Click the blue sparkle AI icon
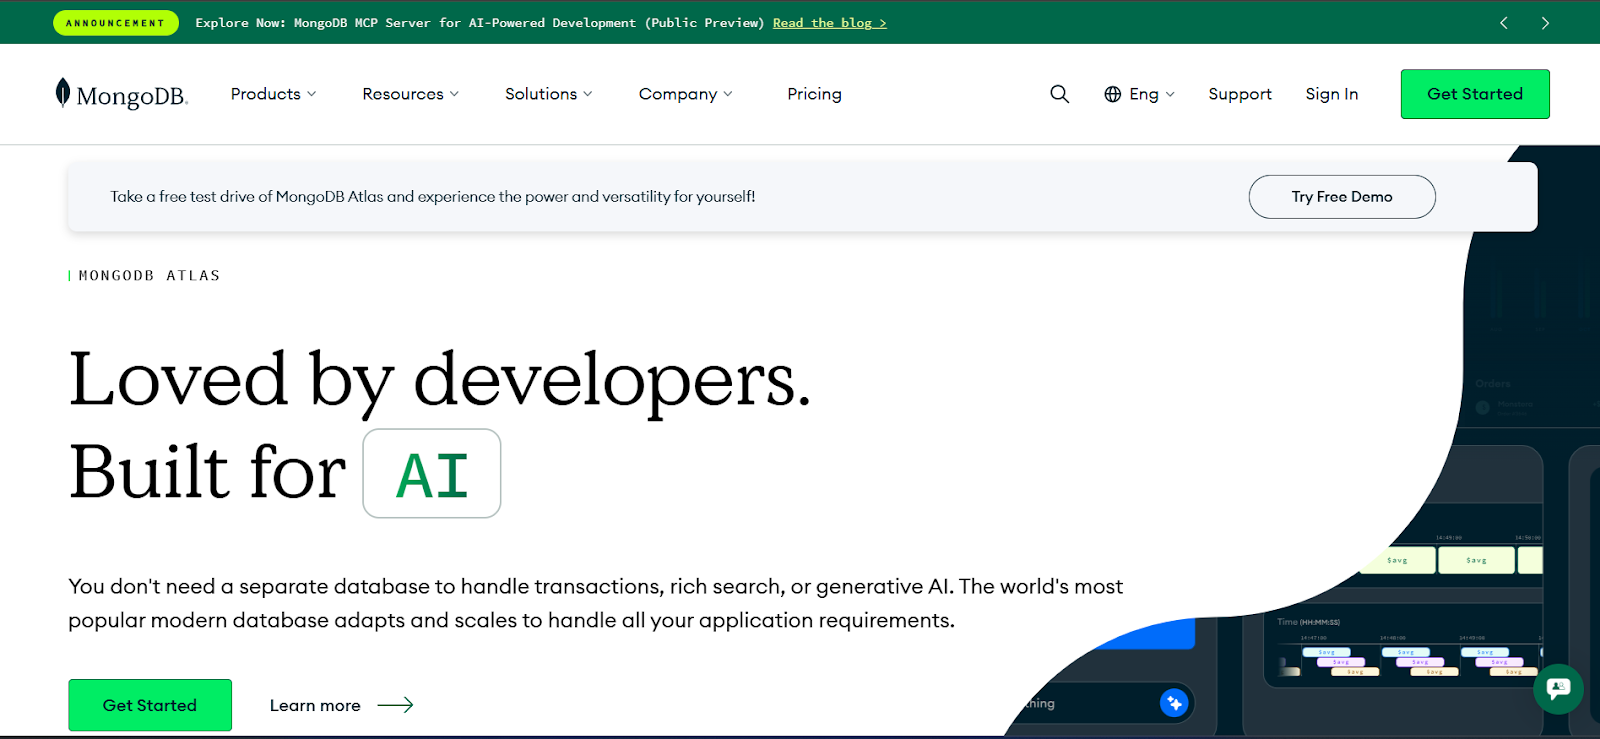 1173,703
